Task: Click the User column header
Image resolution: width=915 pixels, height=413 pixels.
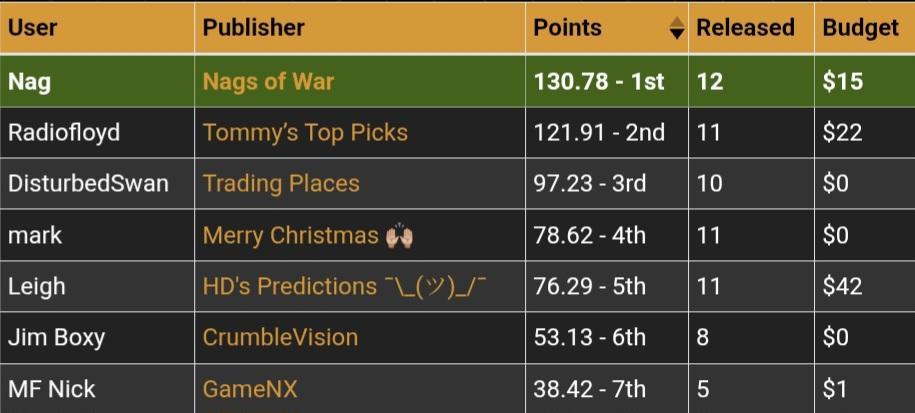Action: [33, 28]
